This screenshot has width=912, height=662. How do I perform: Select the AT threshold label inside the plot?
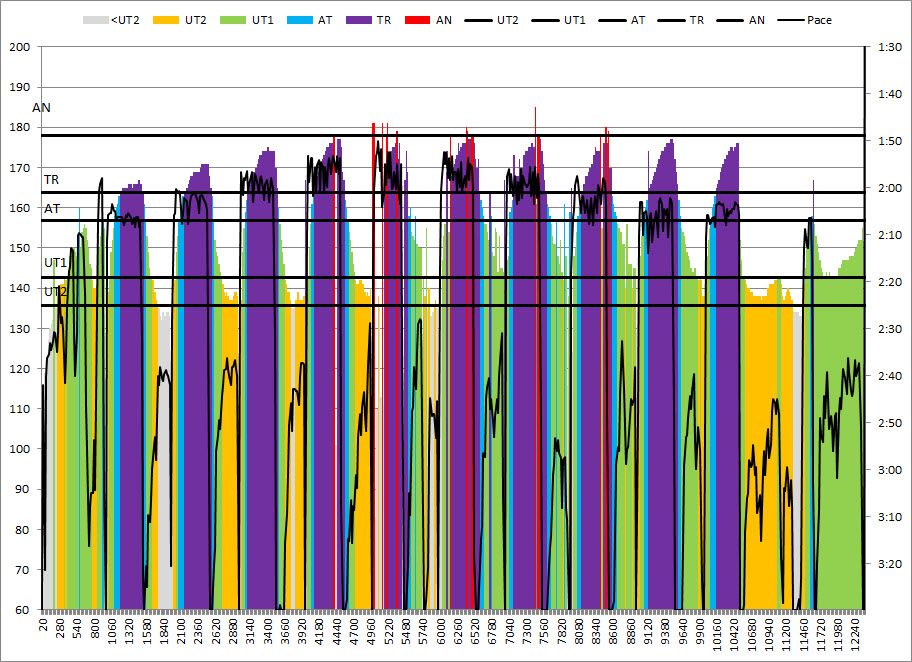pyautogui.click(x=51, y=208)
